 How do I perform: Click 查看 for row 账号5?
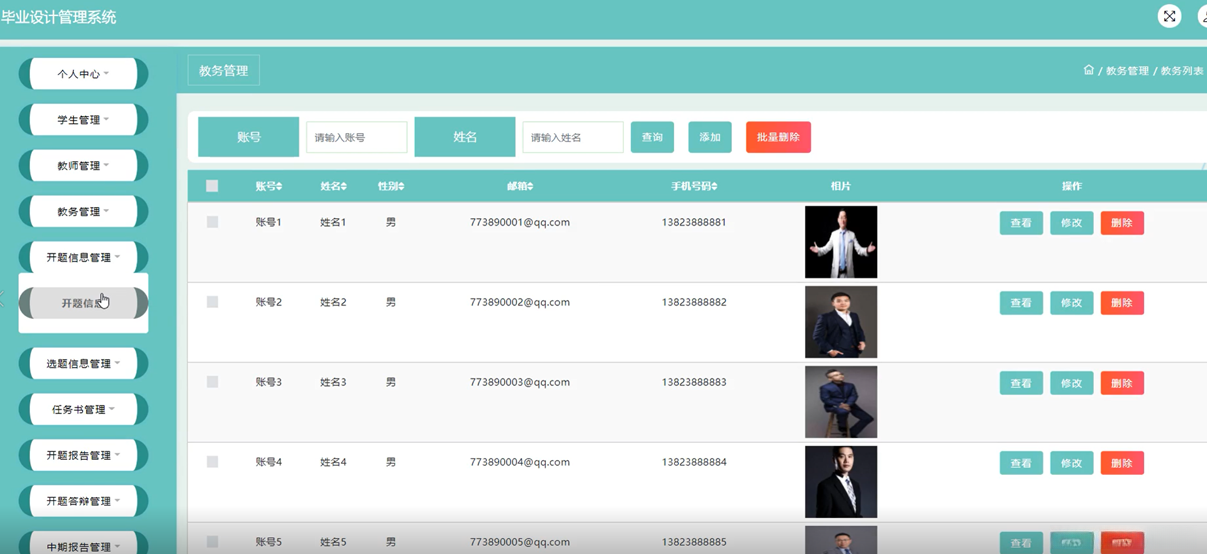pos(1021,543)
